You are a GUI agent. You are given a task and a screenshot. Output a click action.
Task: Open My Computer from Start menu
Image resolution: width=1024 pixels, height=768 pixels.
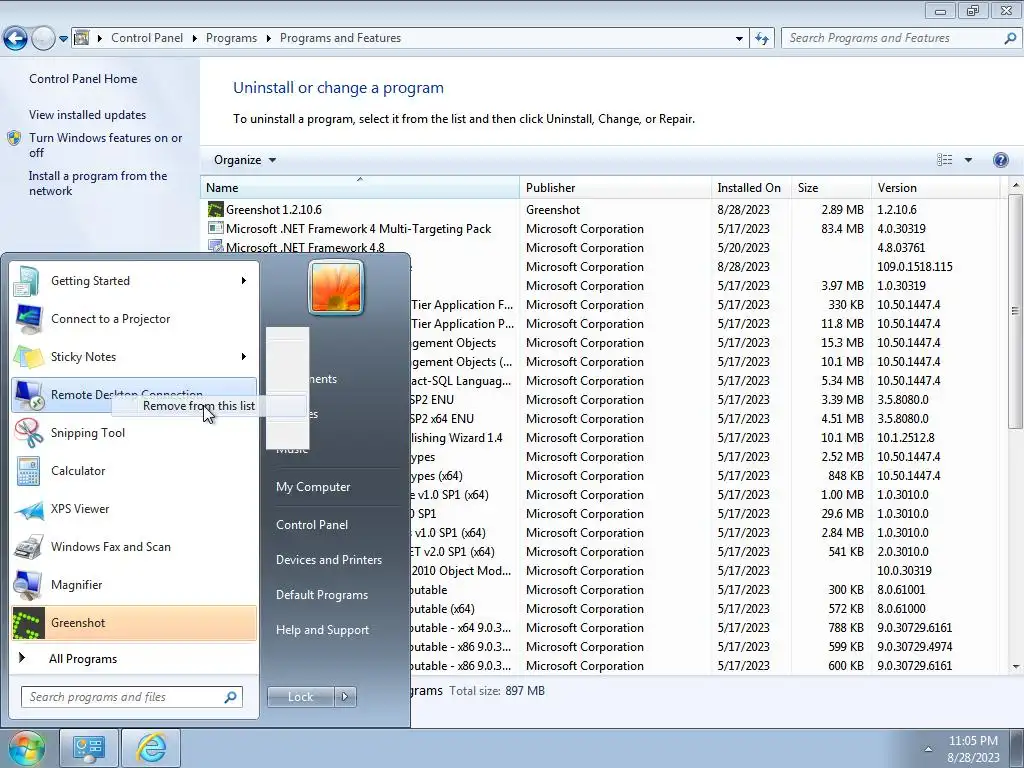pos(313,487)
